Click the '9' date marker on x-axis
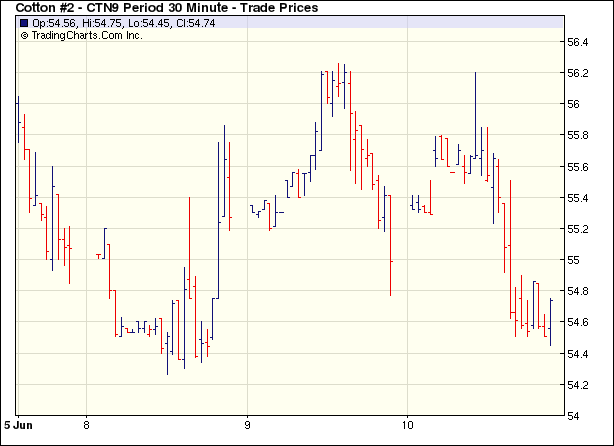Image resolution: width=614 pixels, height=446 pixels. point(247,424)
